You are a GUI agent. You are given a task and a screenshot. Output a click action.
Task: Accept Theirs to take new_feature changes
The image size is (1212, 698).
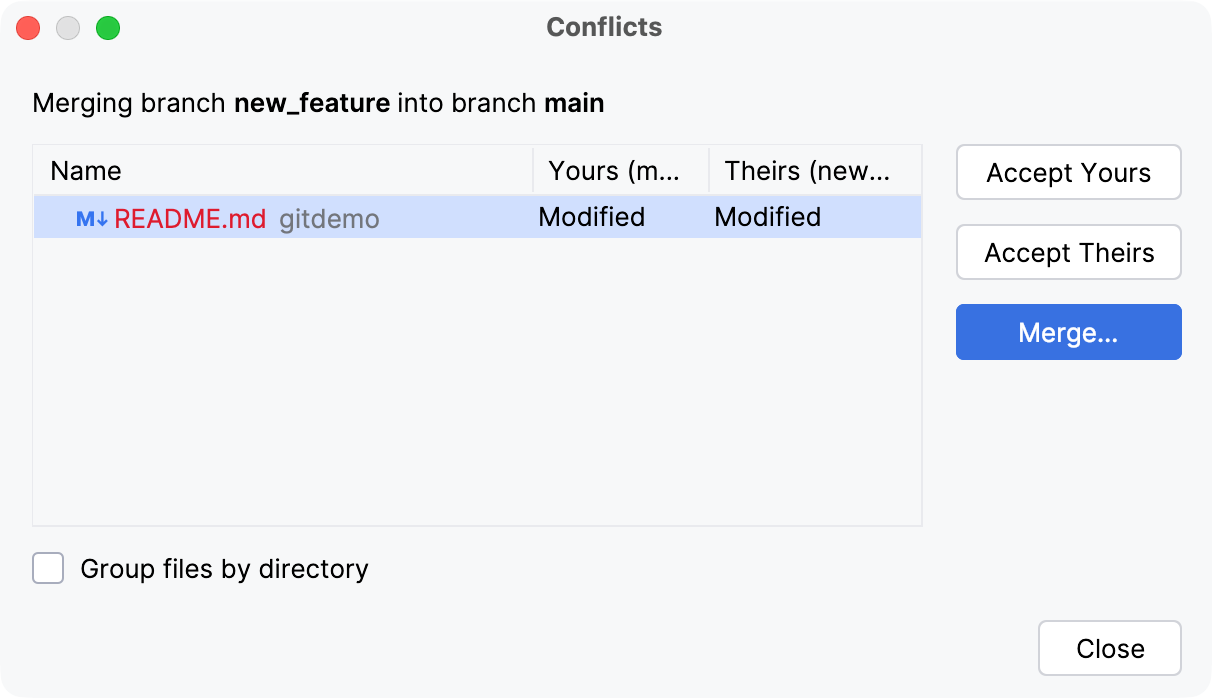1068,252
